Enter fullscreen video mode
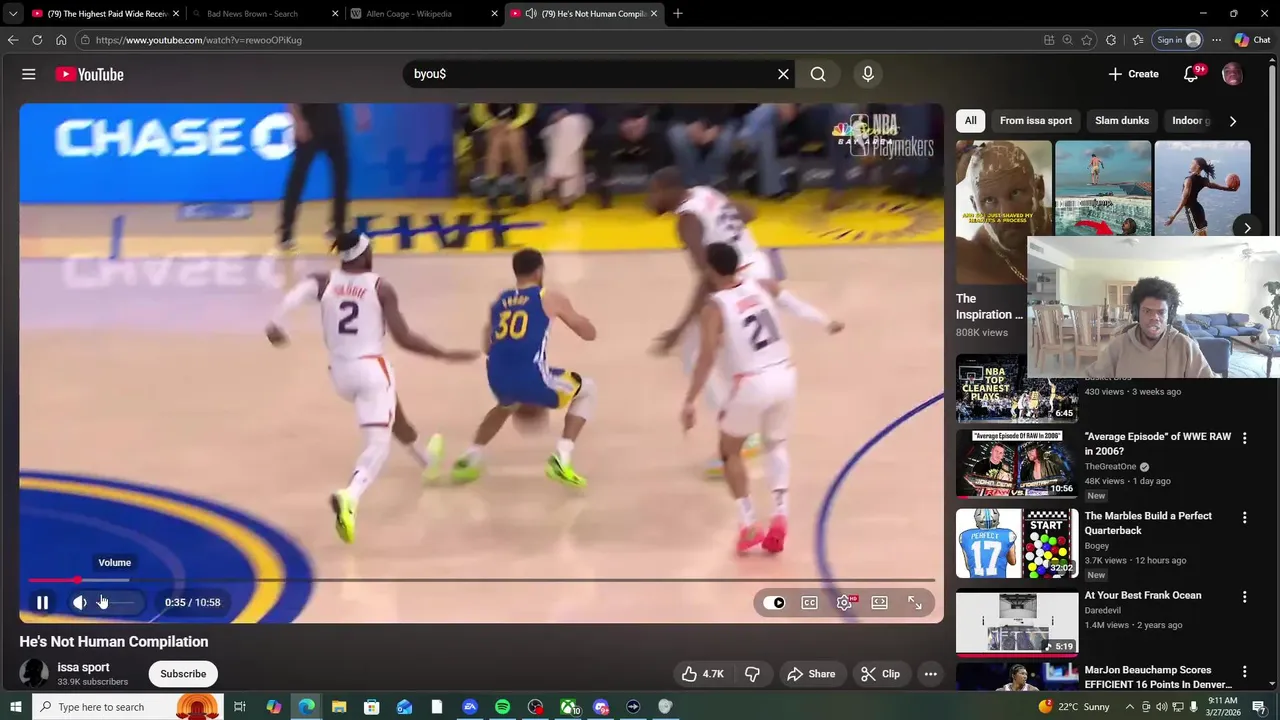1280x720 pixels. 914,602
